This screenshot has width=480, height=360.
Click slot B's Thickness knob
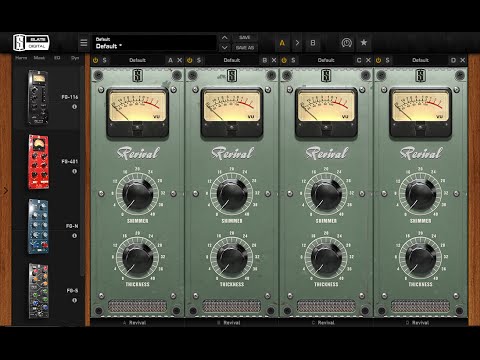[232, 258]
